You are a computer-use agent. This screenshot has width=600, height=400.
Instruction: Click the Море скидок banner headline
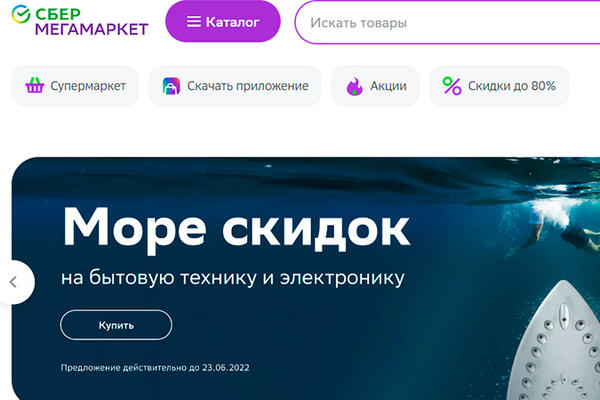236,228
